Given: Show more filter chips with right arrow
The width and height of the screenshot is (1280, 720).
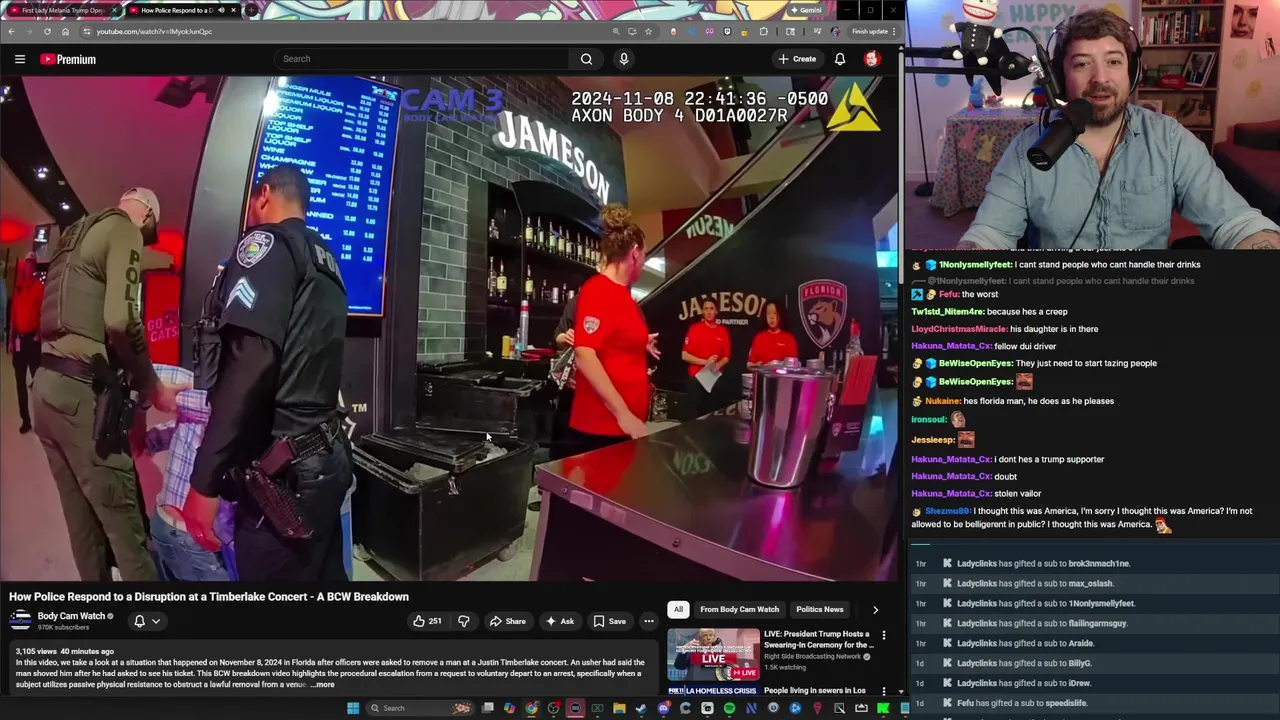Looking at the screenshot, I should pyautogui.click(x=875, y=609).
